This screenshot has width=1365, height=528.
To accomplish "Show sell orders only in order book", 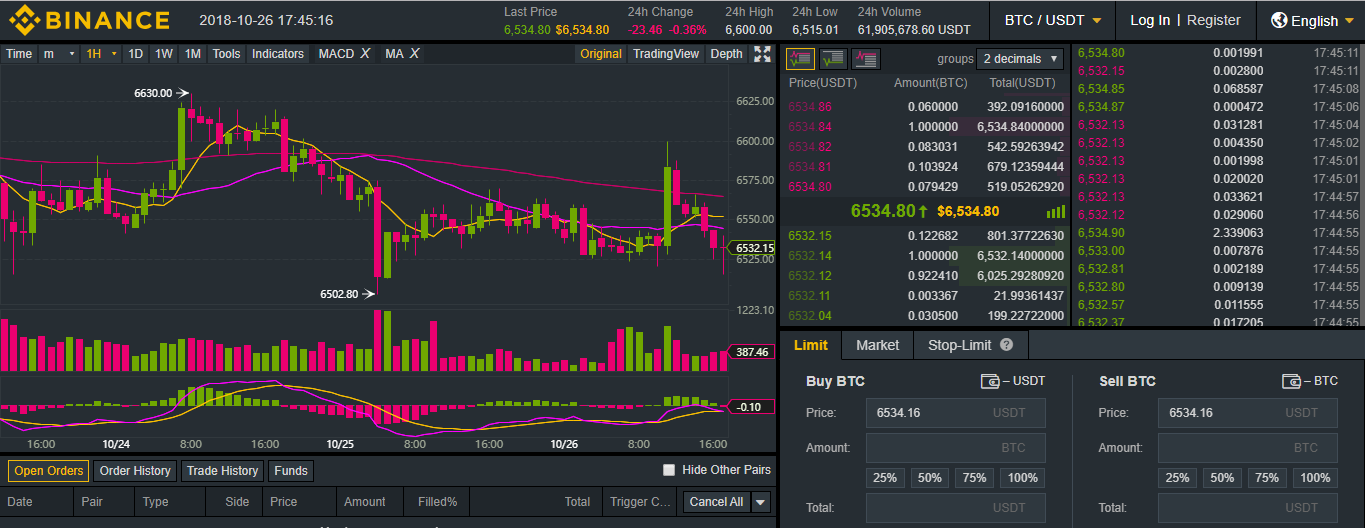I will coord(866,58).
